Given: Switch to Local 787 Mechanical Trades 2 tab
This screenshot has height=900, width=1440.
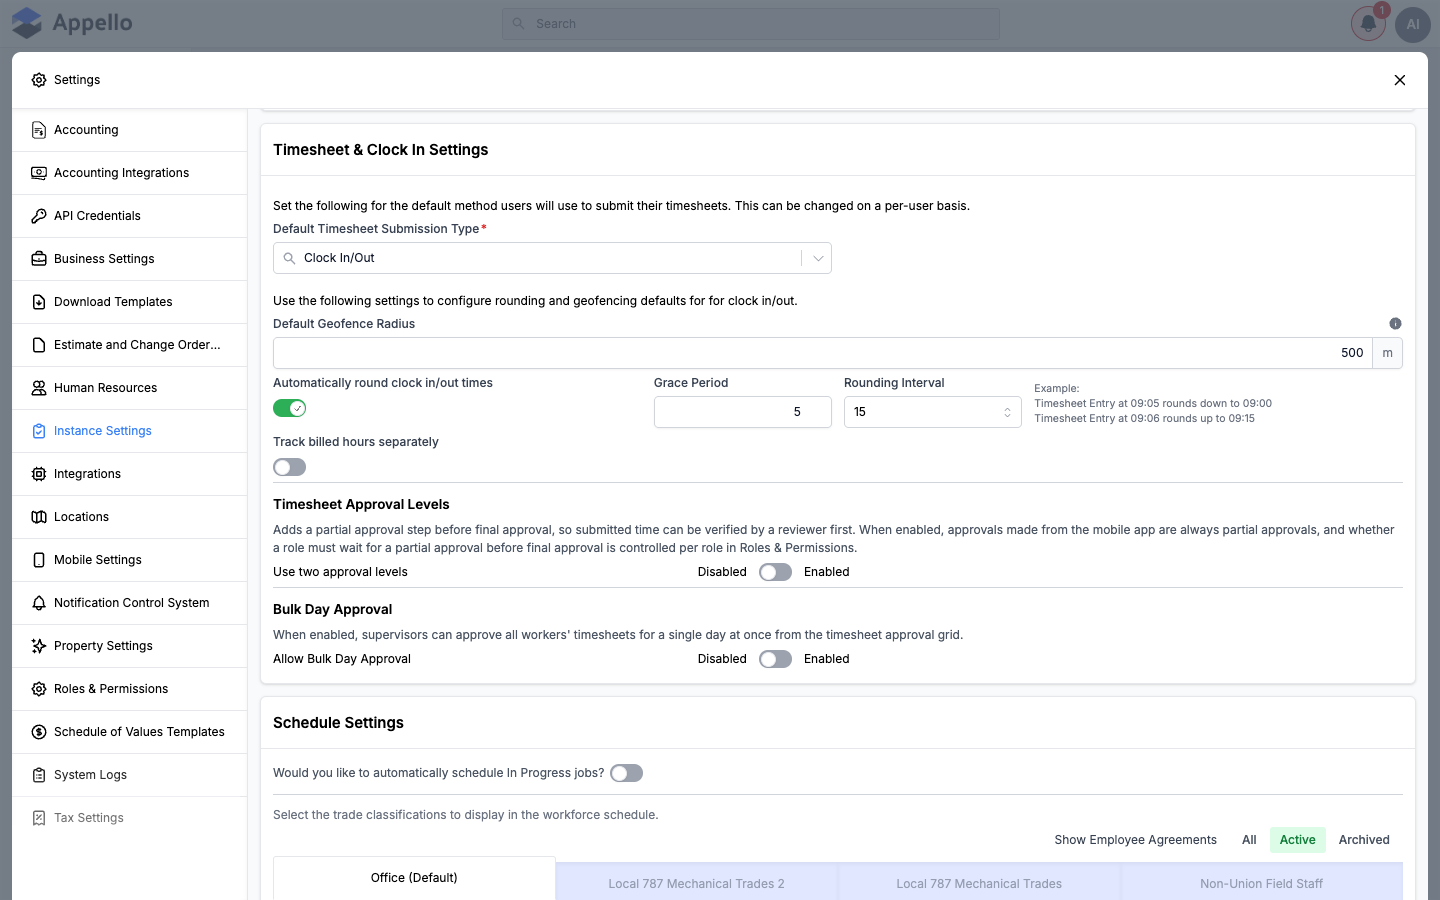Looking at the screenshot, I should coord(696,883).
